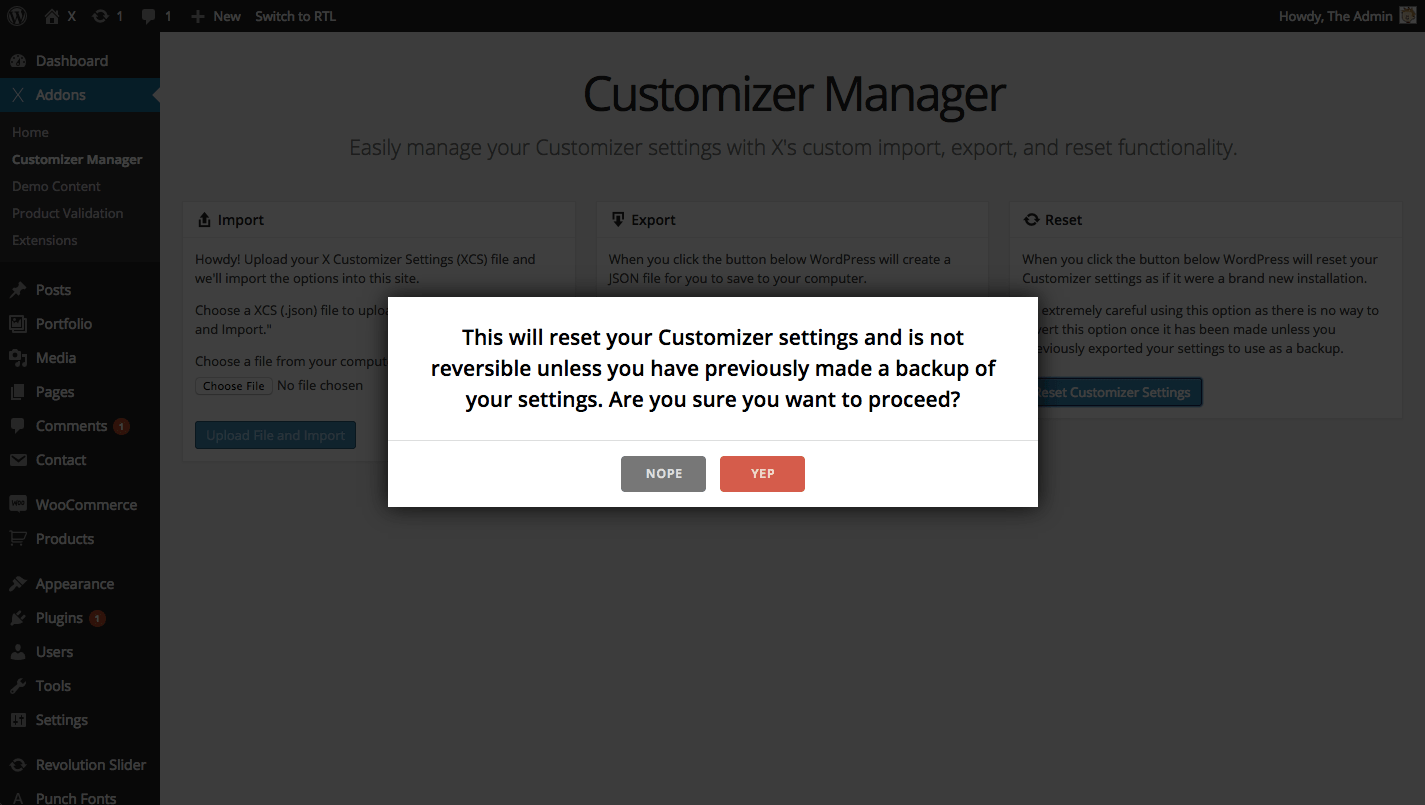The width and height of the screenshot is (1425, 805).
Task: Click the New item in the top bar
Action: pos(215,15)
